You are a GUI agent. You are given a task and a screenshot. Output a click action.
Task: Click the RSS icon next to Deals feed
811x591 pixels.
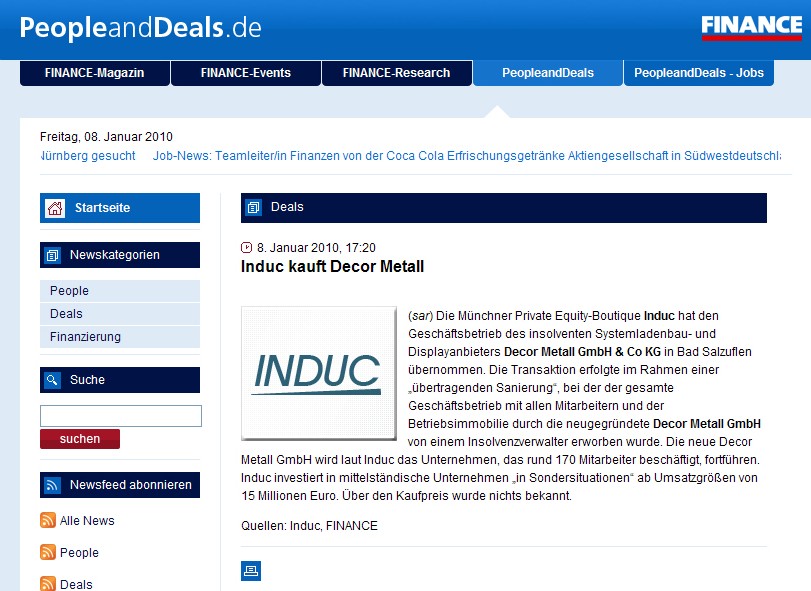click(x=48, y=584)
